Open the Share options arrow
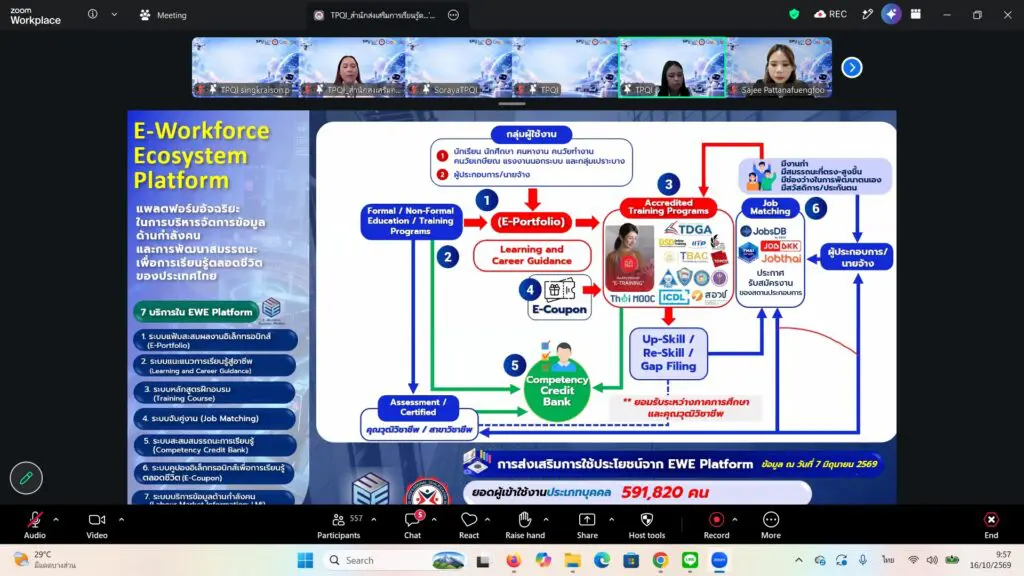 (x=611, y=520)
